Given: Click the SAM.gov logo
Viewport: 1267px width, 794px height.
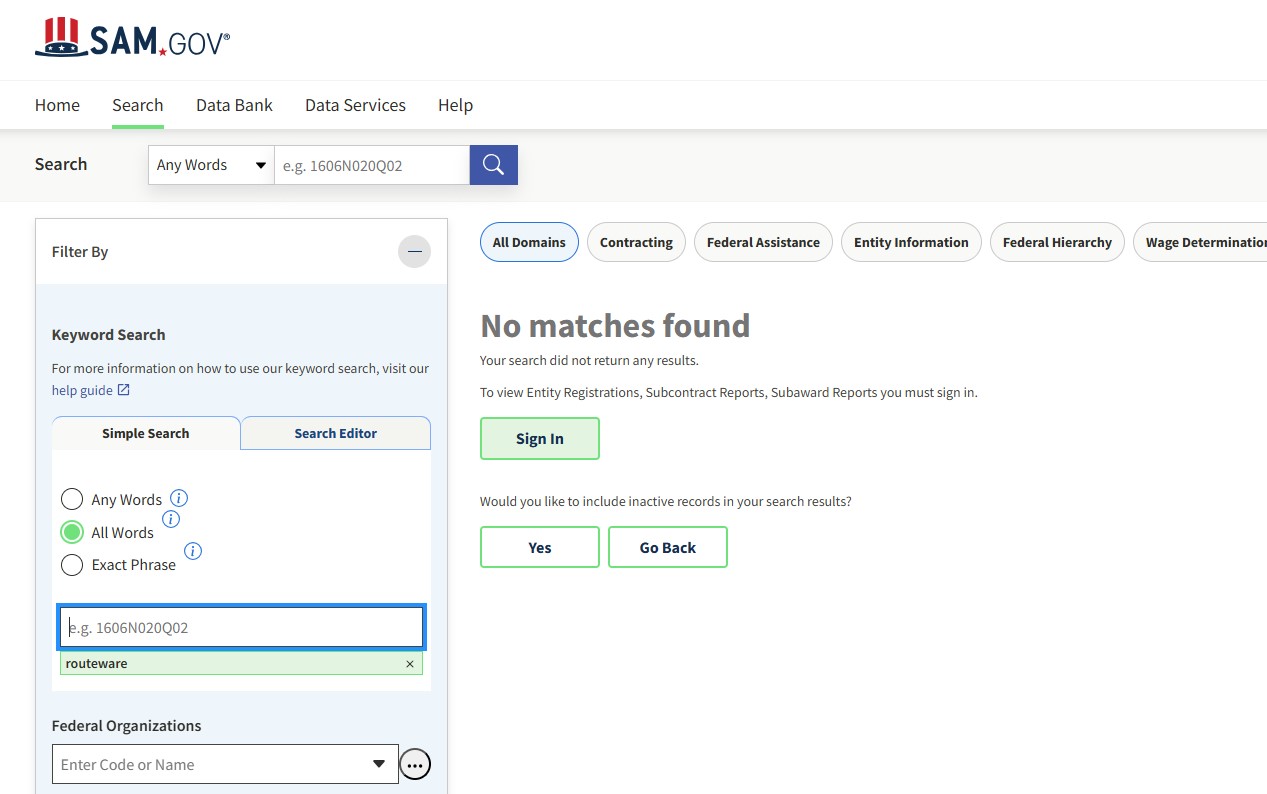Looking at the screenshot, I should coord(132,40).
